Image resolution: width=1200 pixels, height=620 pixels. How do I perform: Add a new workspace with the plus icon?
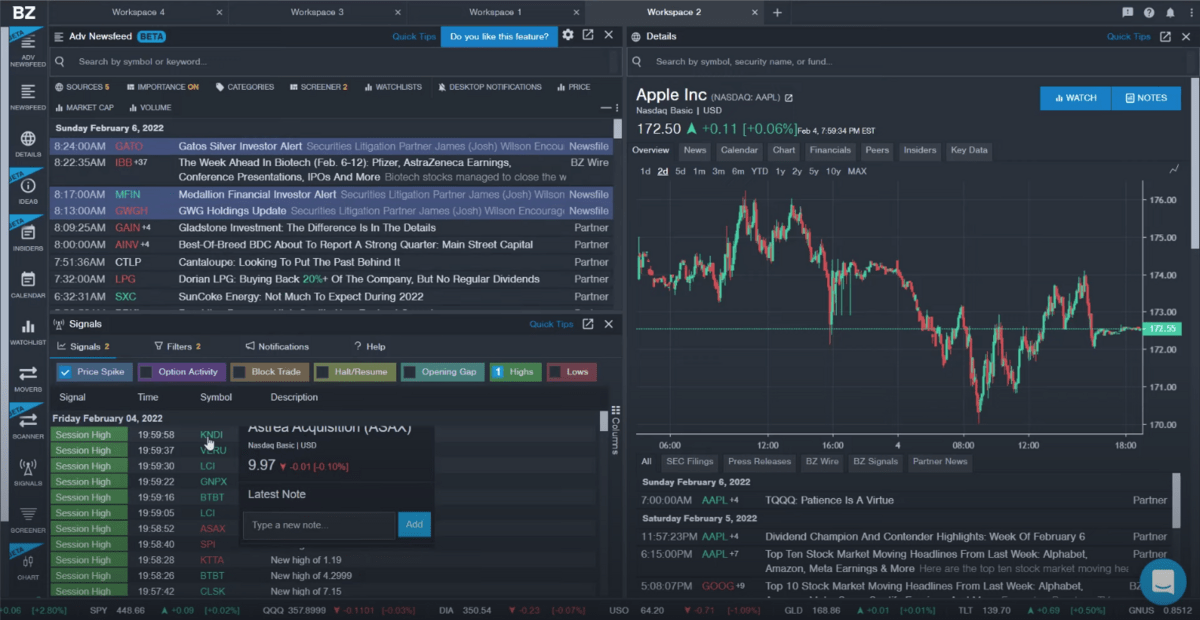(x=777, y=12)
